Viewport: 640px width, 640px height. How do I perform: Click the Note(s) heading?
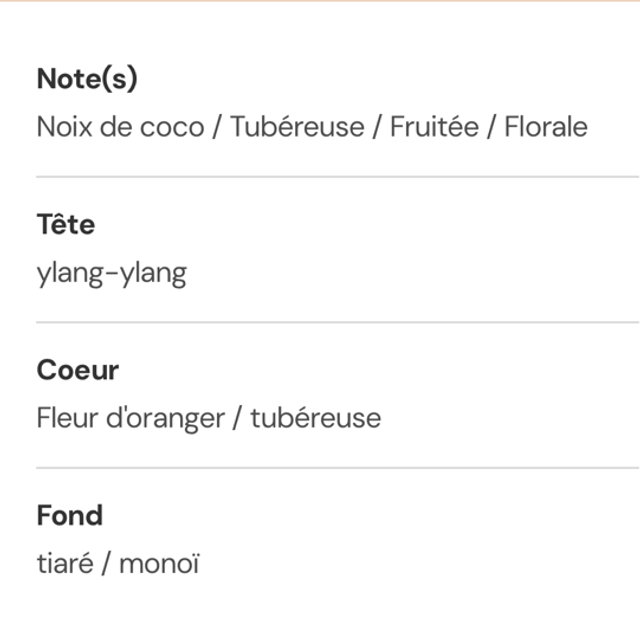(x=87, y=79)
